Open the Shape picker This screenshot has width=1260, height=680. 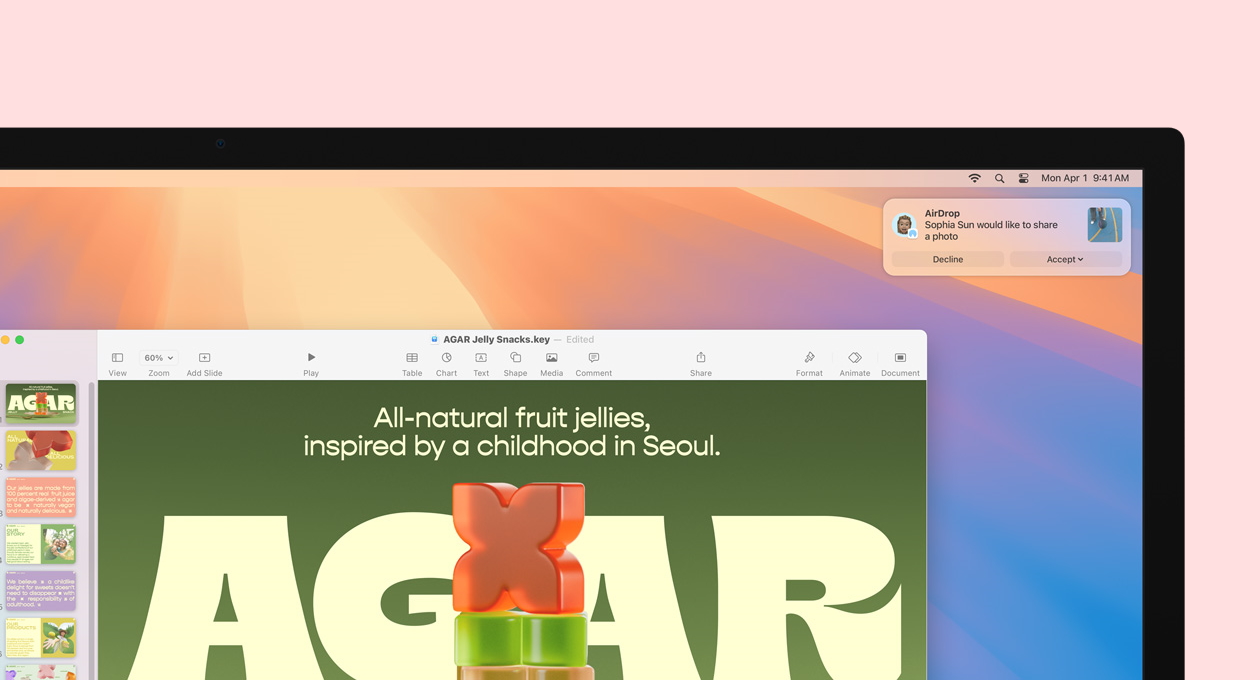(x=515, y=363)
